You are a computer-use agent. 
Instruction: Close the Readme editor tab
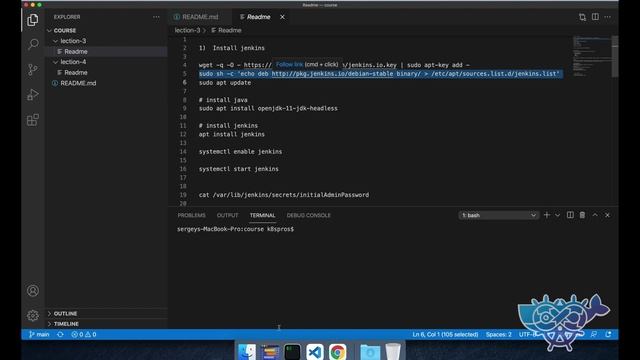[282, 17]
